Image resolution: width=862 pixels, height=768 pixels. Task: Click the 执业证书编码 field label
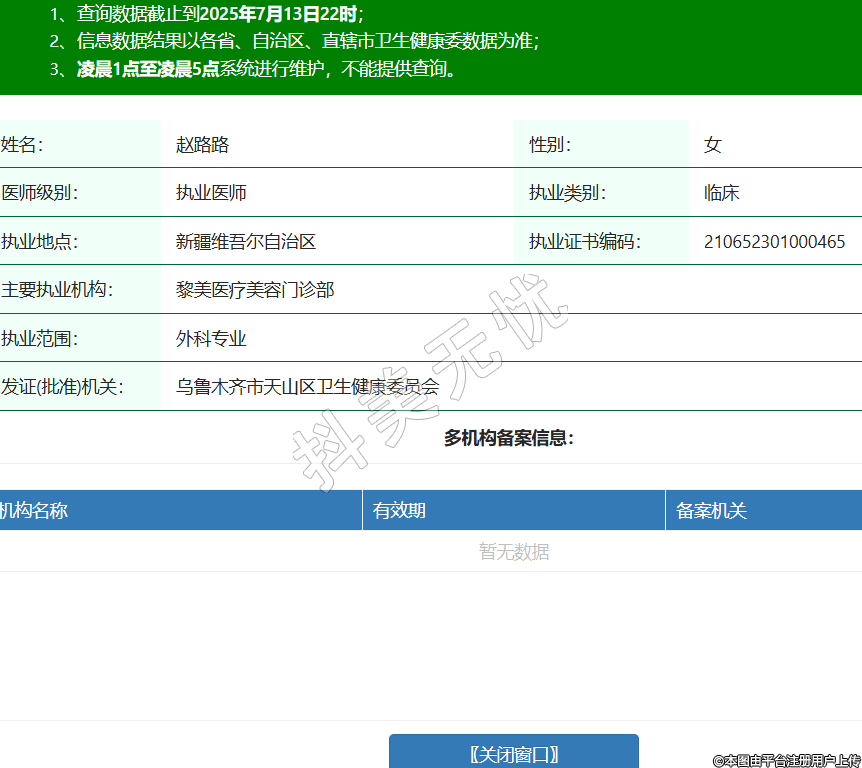click(x=585, y=242)
